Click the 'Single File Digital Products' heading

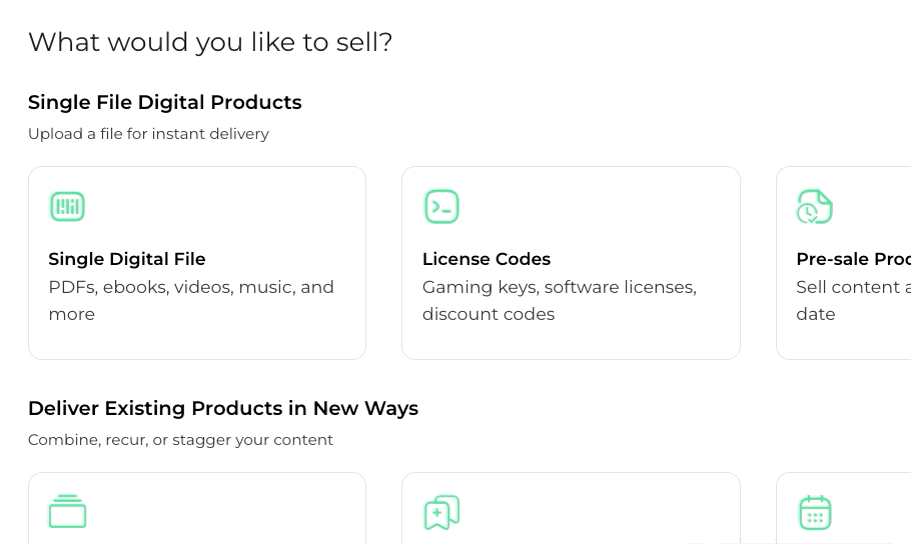[165, 102]
